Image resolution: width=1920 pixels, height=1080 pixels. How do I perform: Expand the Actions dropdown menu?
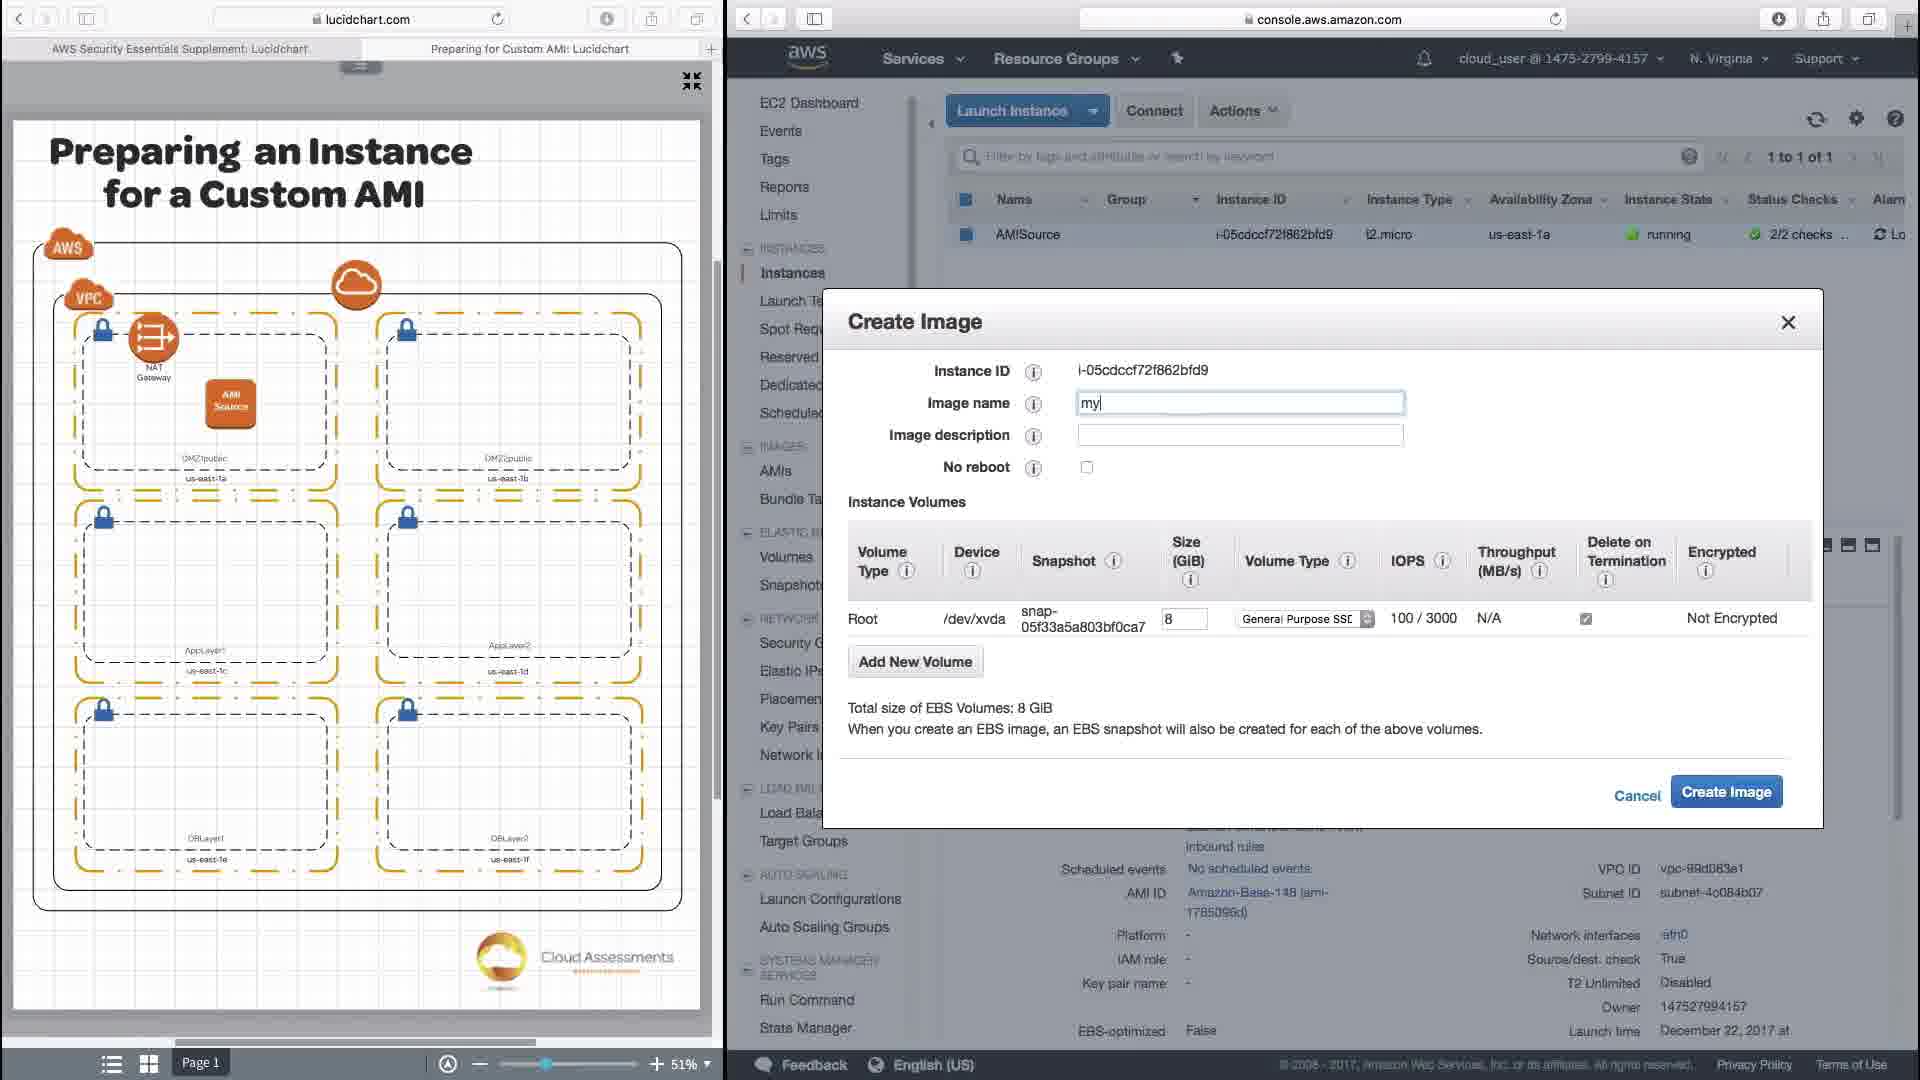point(1243,111)
